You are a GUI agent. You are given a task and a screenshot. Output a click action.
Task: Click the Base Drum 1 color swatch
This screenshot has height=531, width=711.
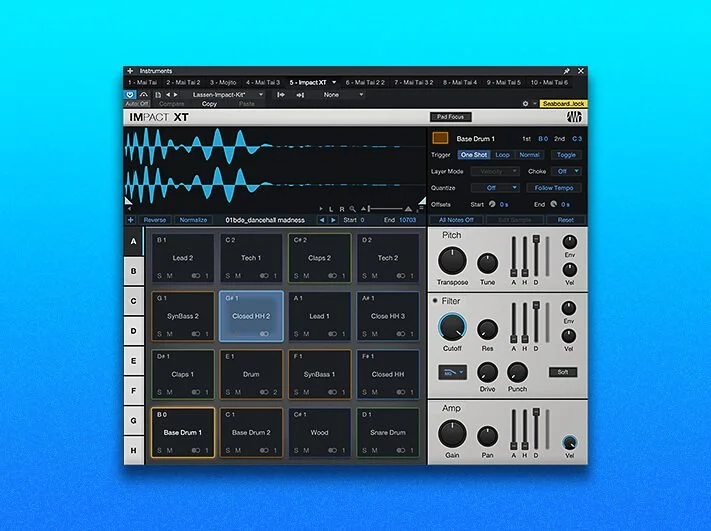tap(440, 138)
